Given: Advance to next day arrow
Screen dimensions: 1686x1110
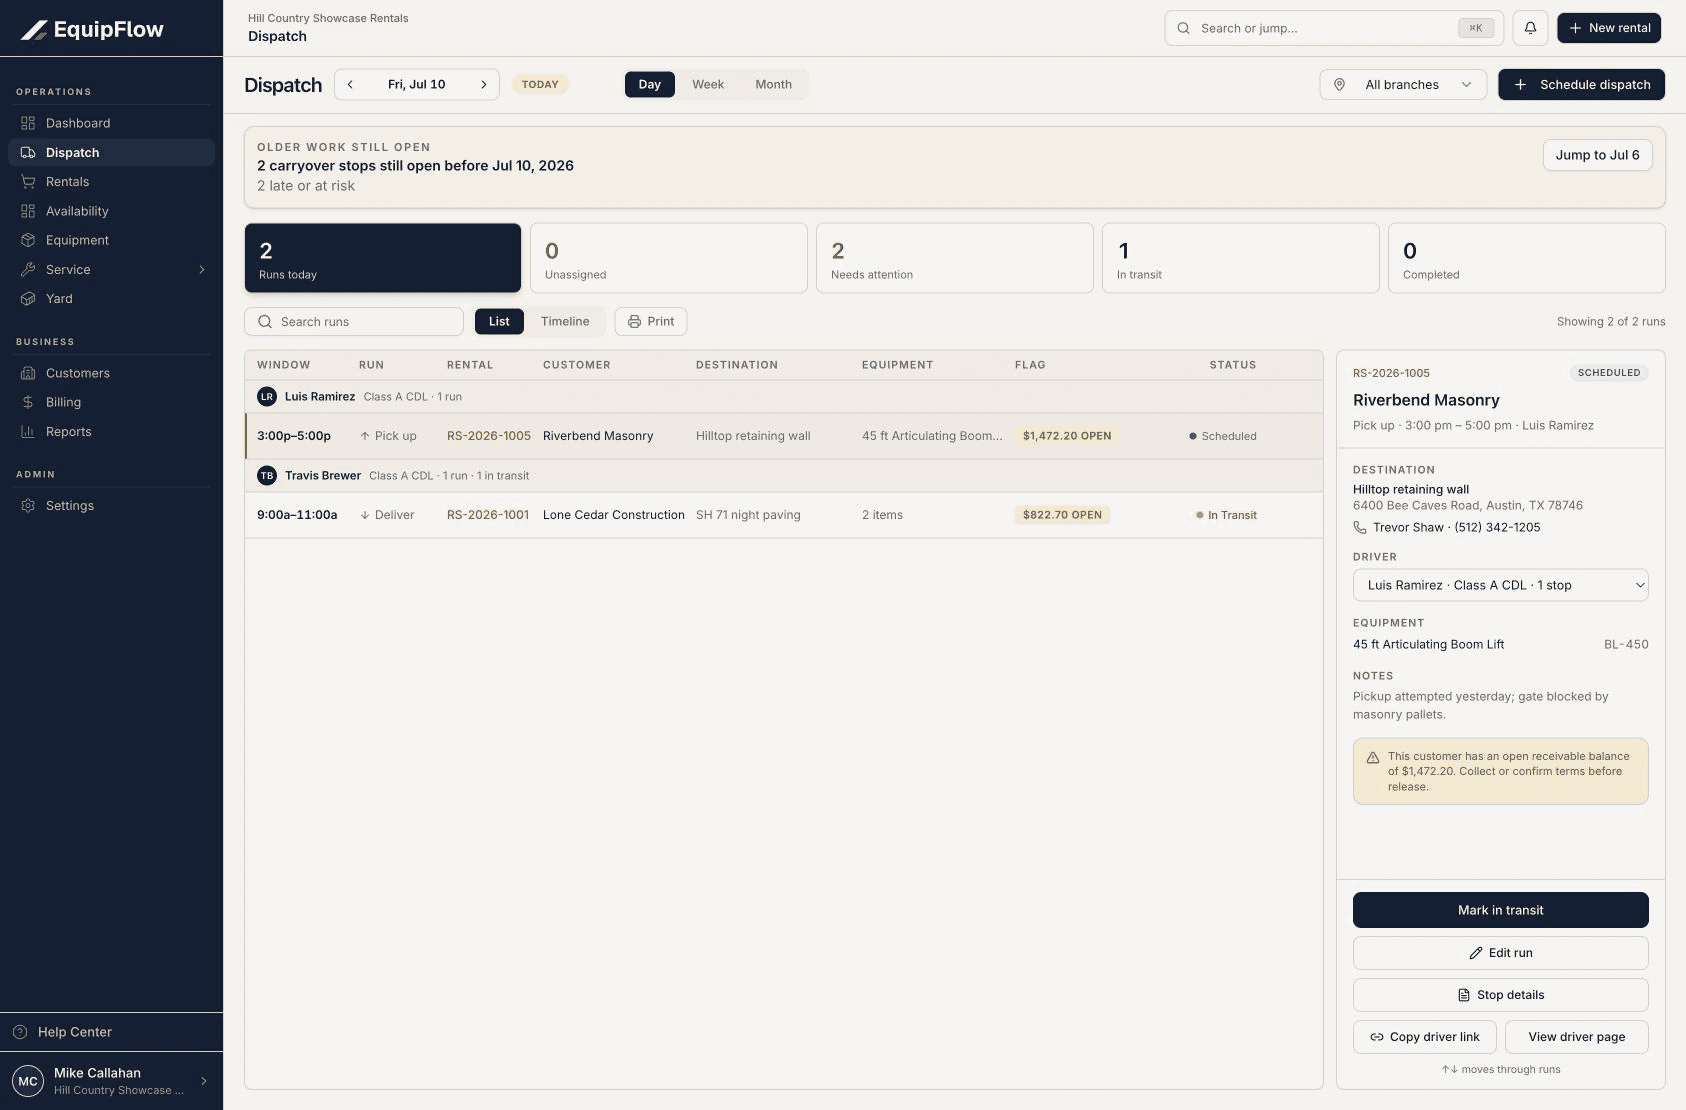Looking at the screenshot, I should click(483, 85).
